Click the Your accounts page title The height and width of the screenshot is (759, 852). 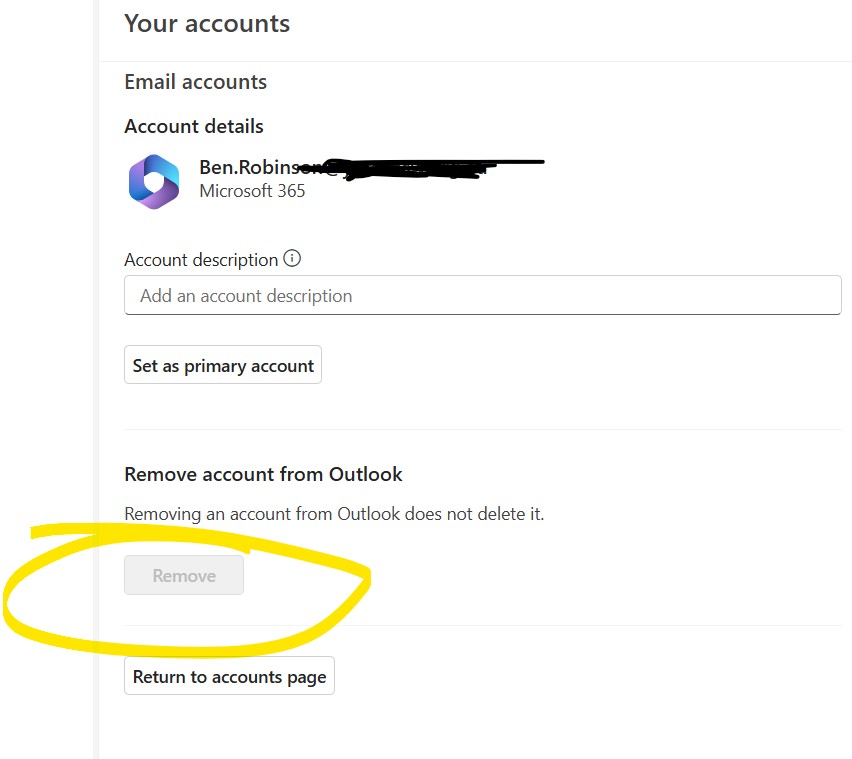click(x=207, y=23)
